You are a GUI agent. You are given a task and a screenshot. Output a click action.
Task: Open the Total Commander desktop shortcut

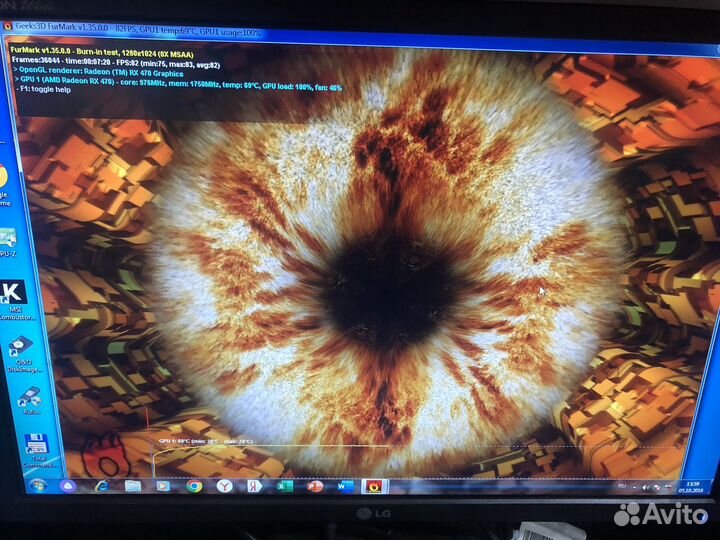(x=35, y=448)
